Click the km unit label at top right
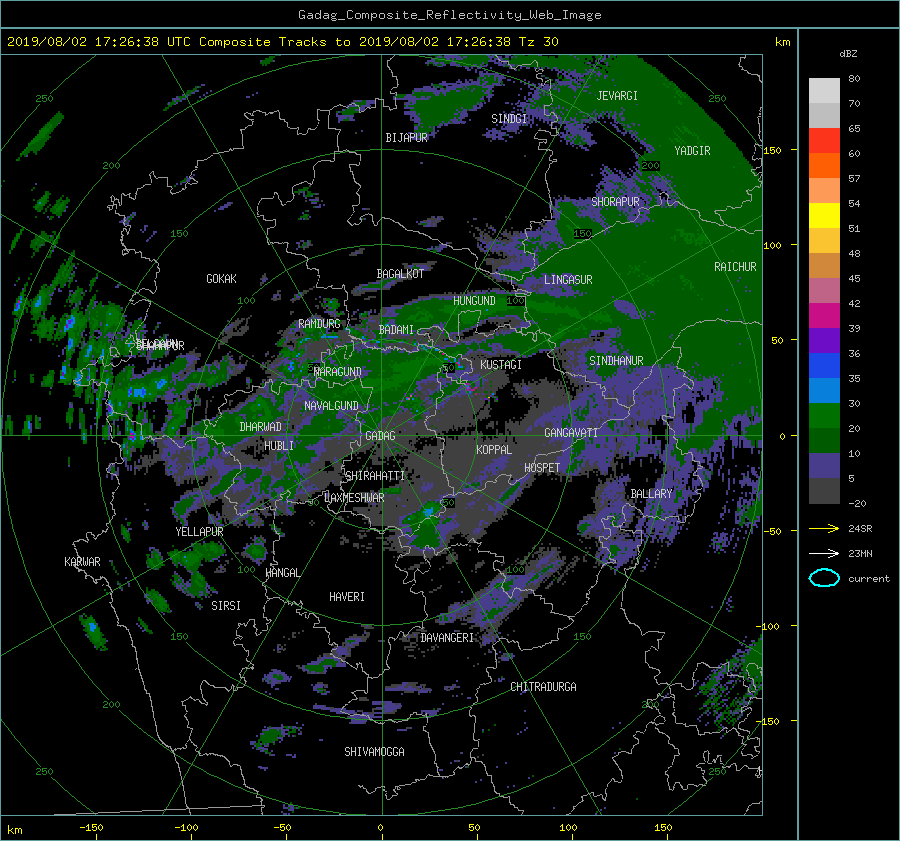 coord(783,42)
